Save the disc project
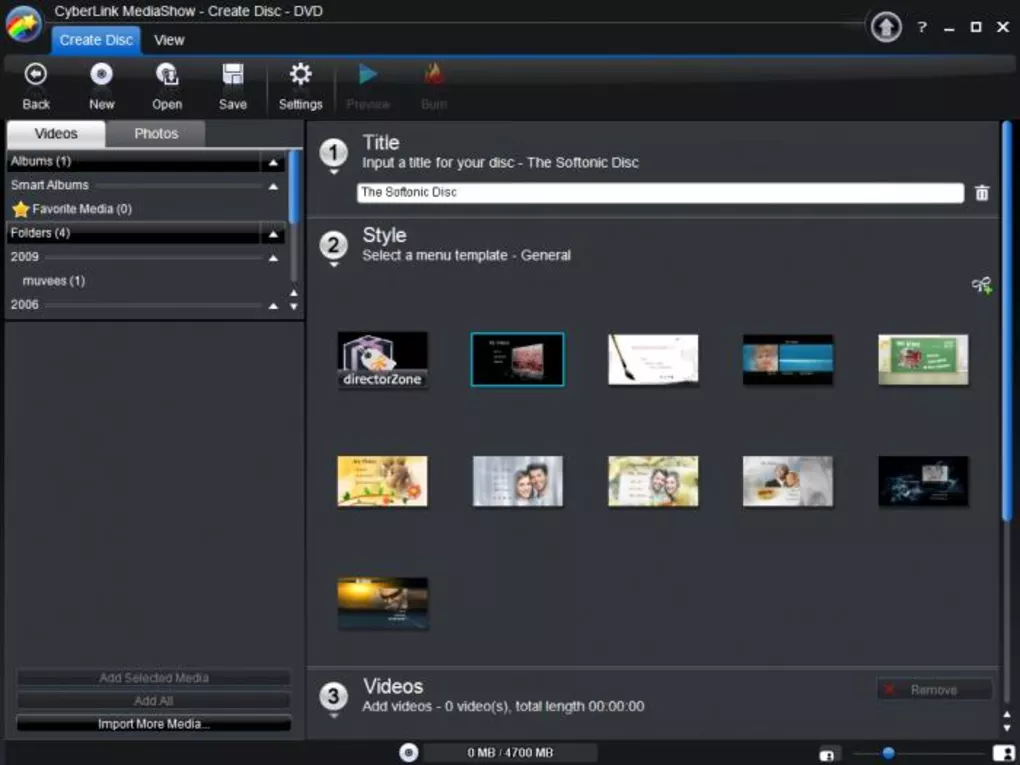Image resolution: width=1020 pixels, height=765 pixels. pos(233,74)
